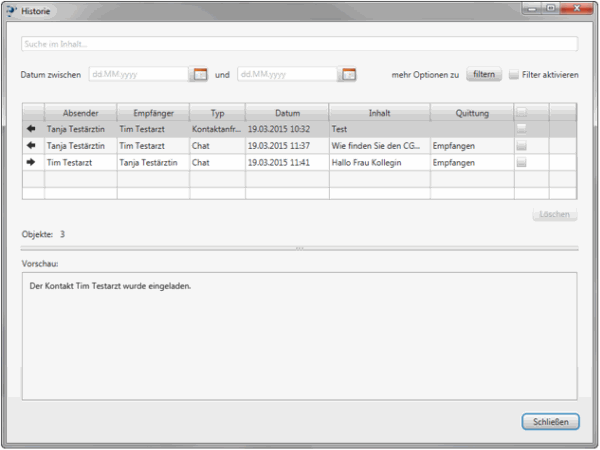Close dialog with Schließen button
The height and width of the screenshot is (450, 600).
[x=550, y=422]
